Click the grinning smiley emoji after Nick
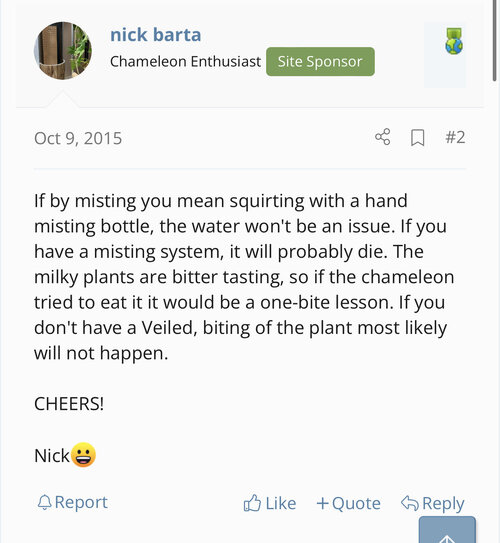 (83, 455)
